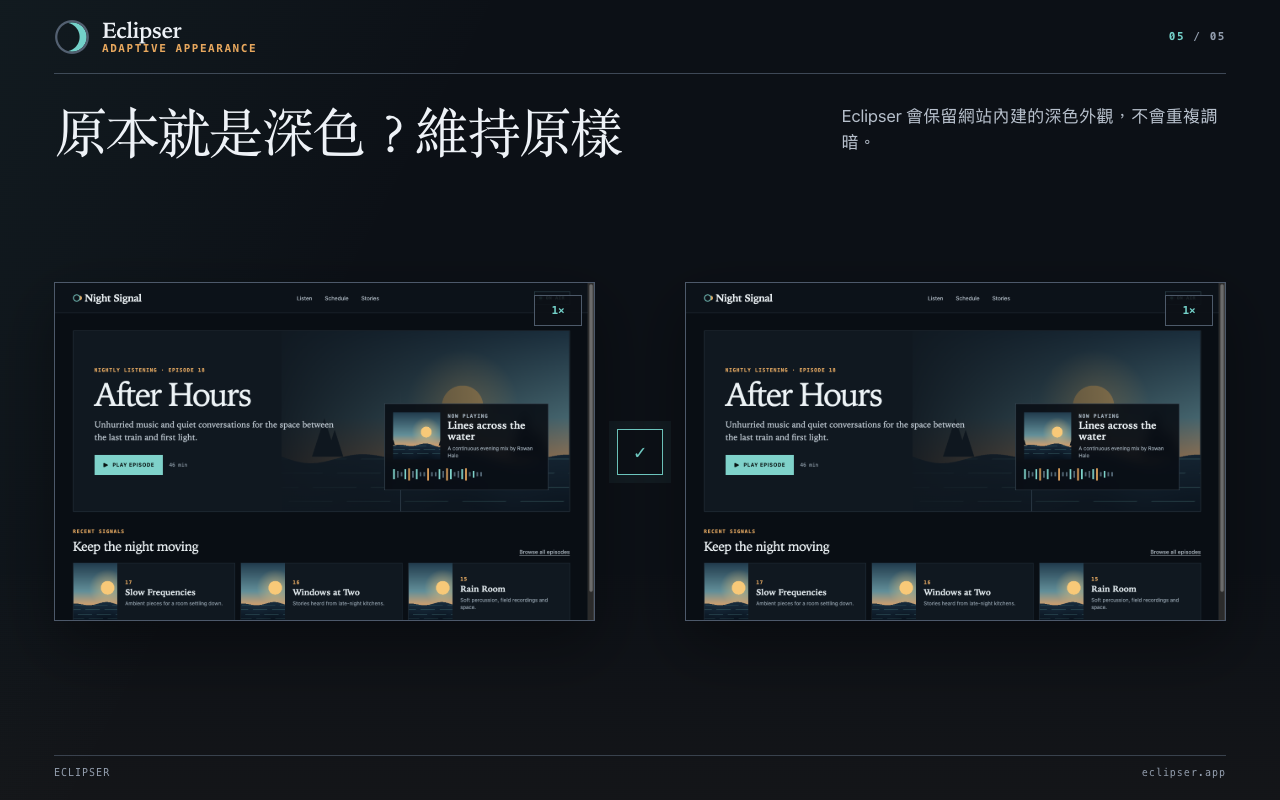Click "Lines across the water" title, left preview

click(x=486, y=431)
